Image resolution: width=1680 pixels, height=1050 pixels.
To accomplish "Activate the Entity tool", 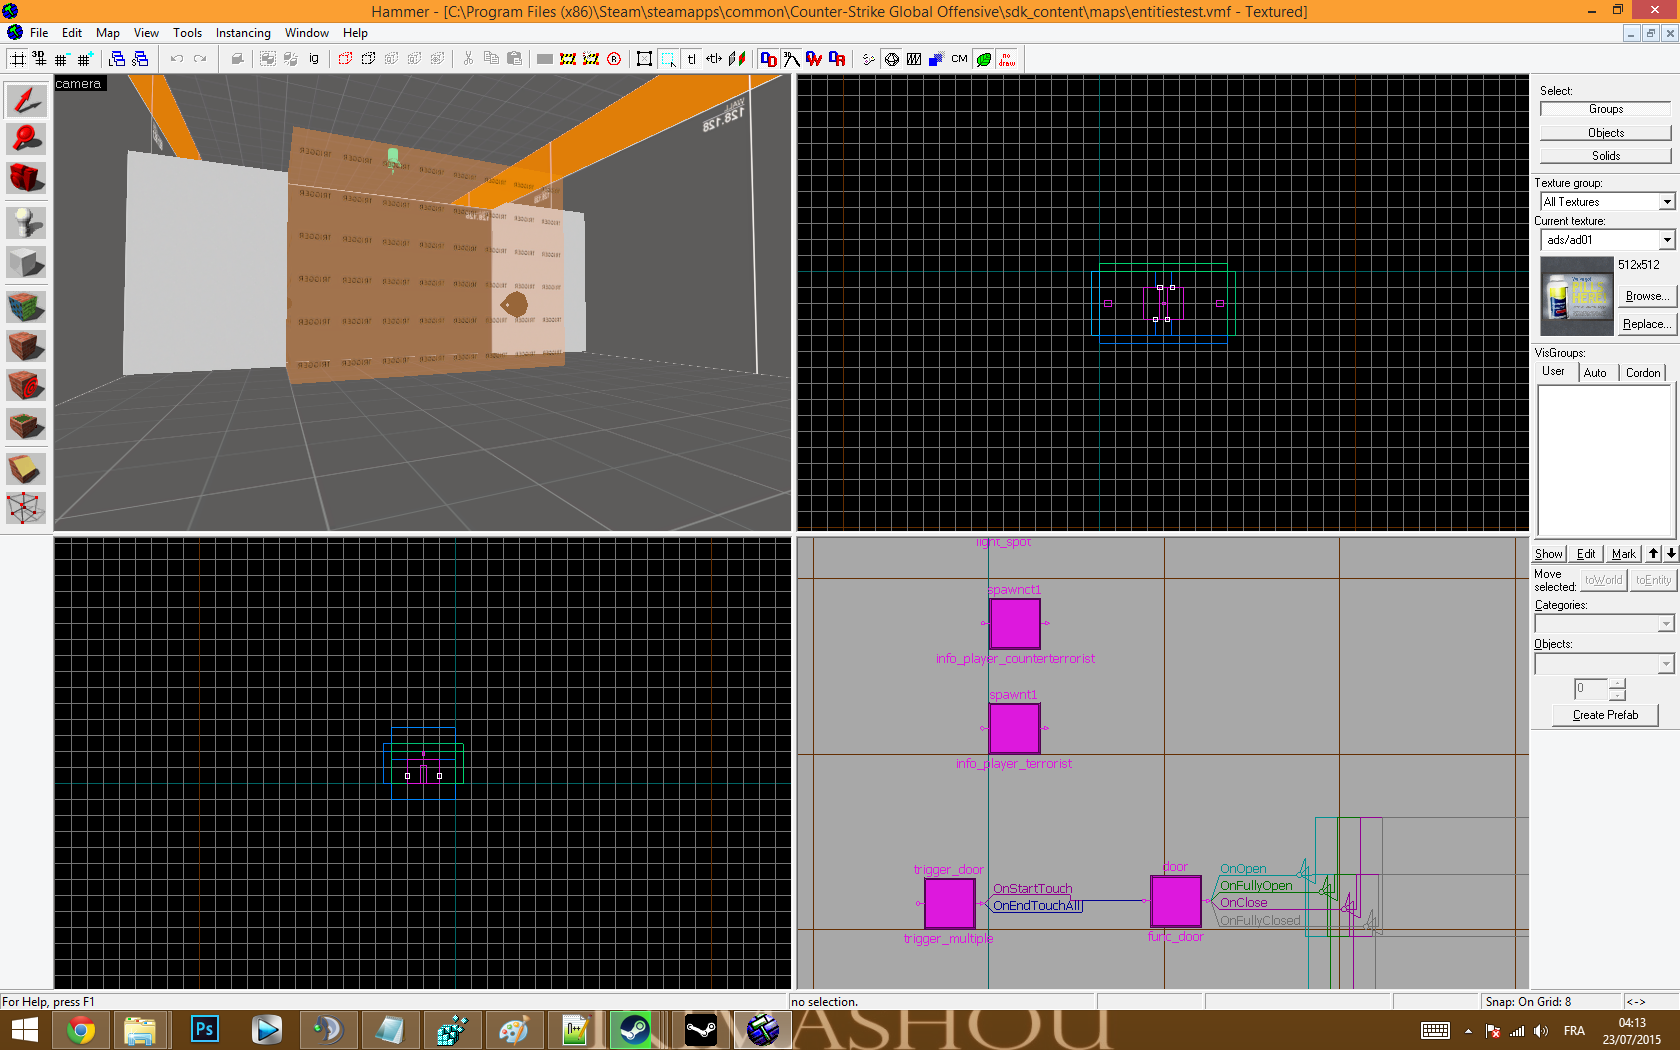I will coord(25,222).
